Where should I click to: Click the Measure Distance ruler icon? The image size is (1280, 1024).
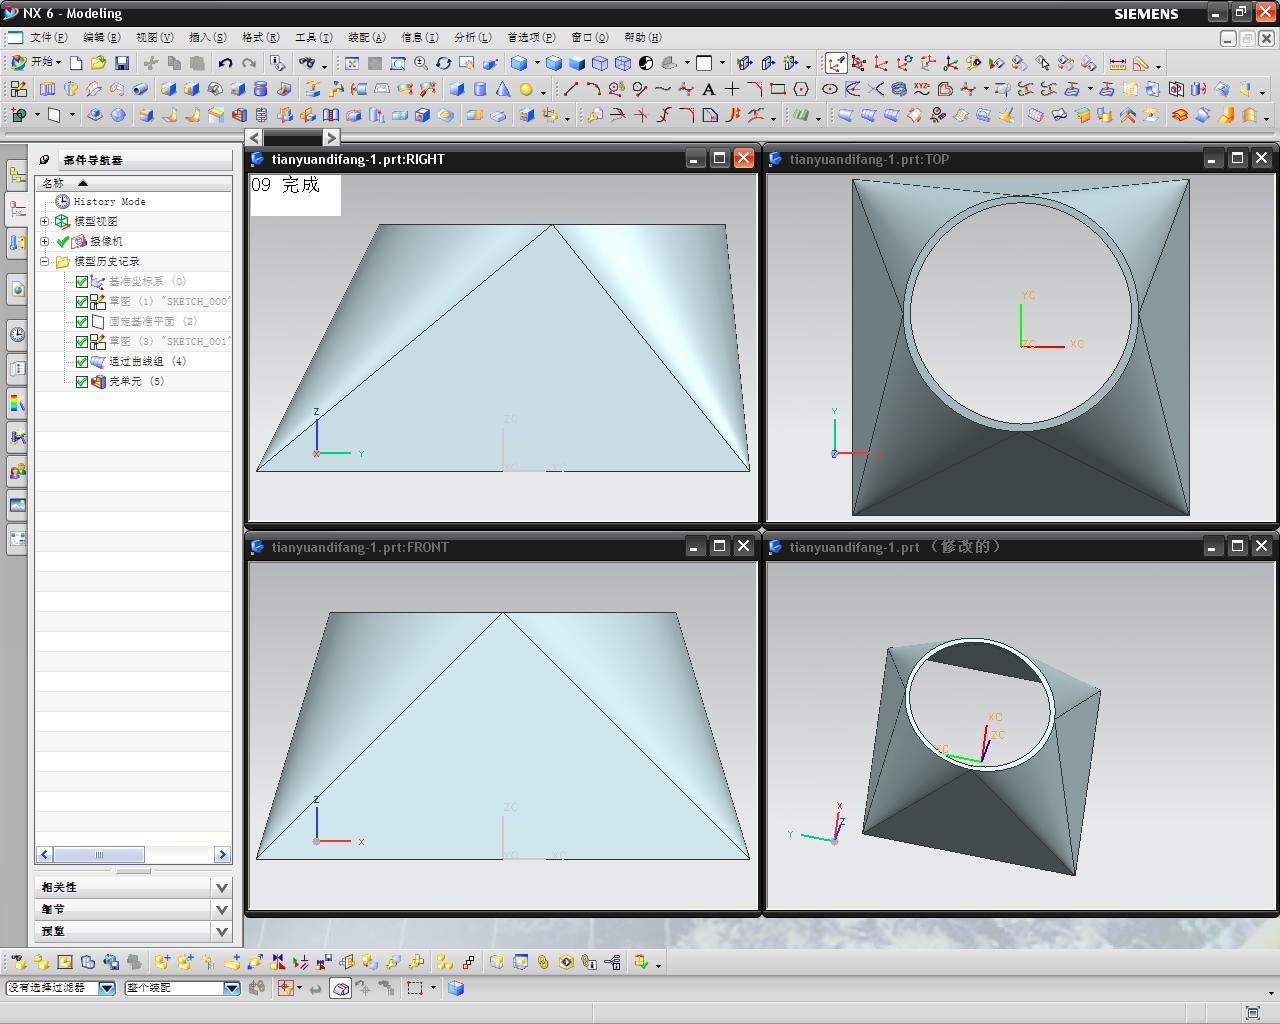1118,63
